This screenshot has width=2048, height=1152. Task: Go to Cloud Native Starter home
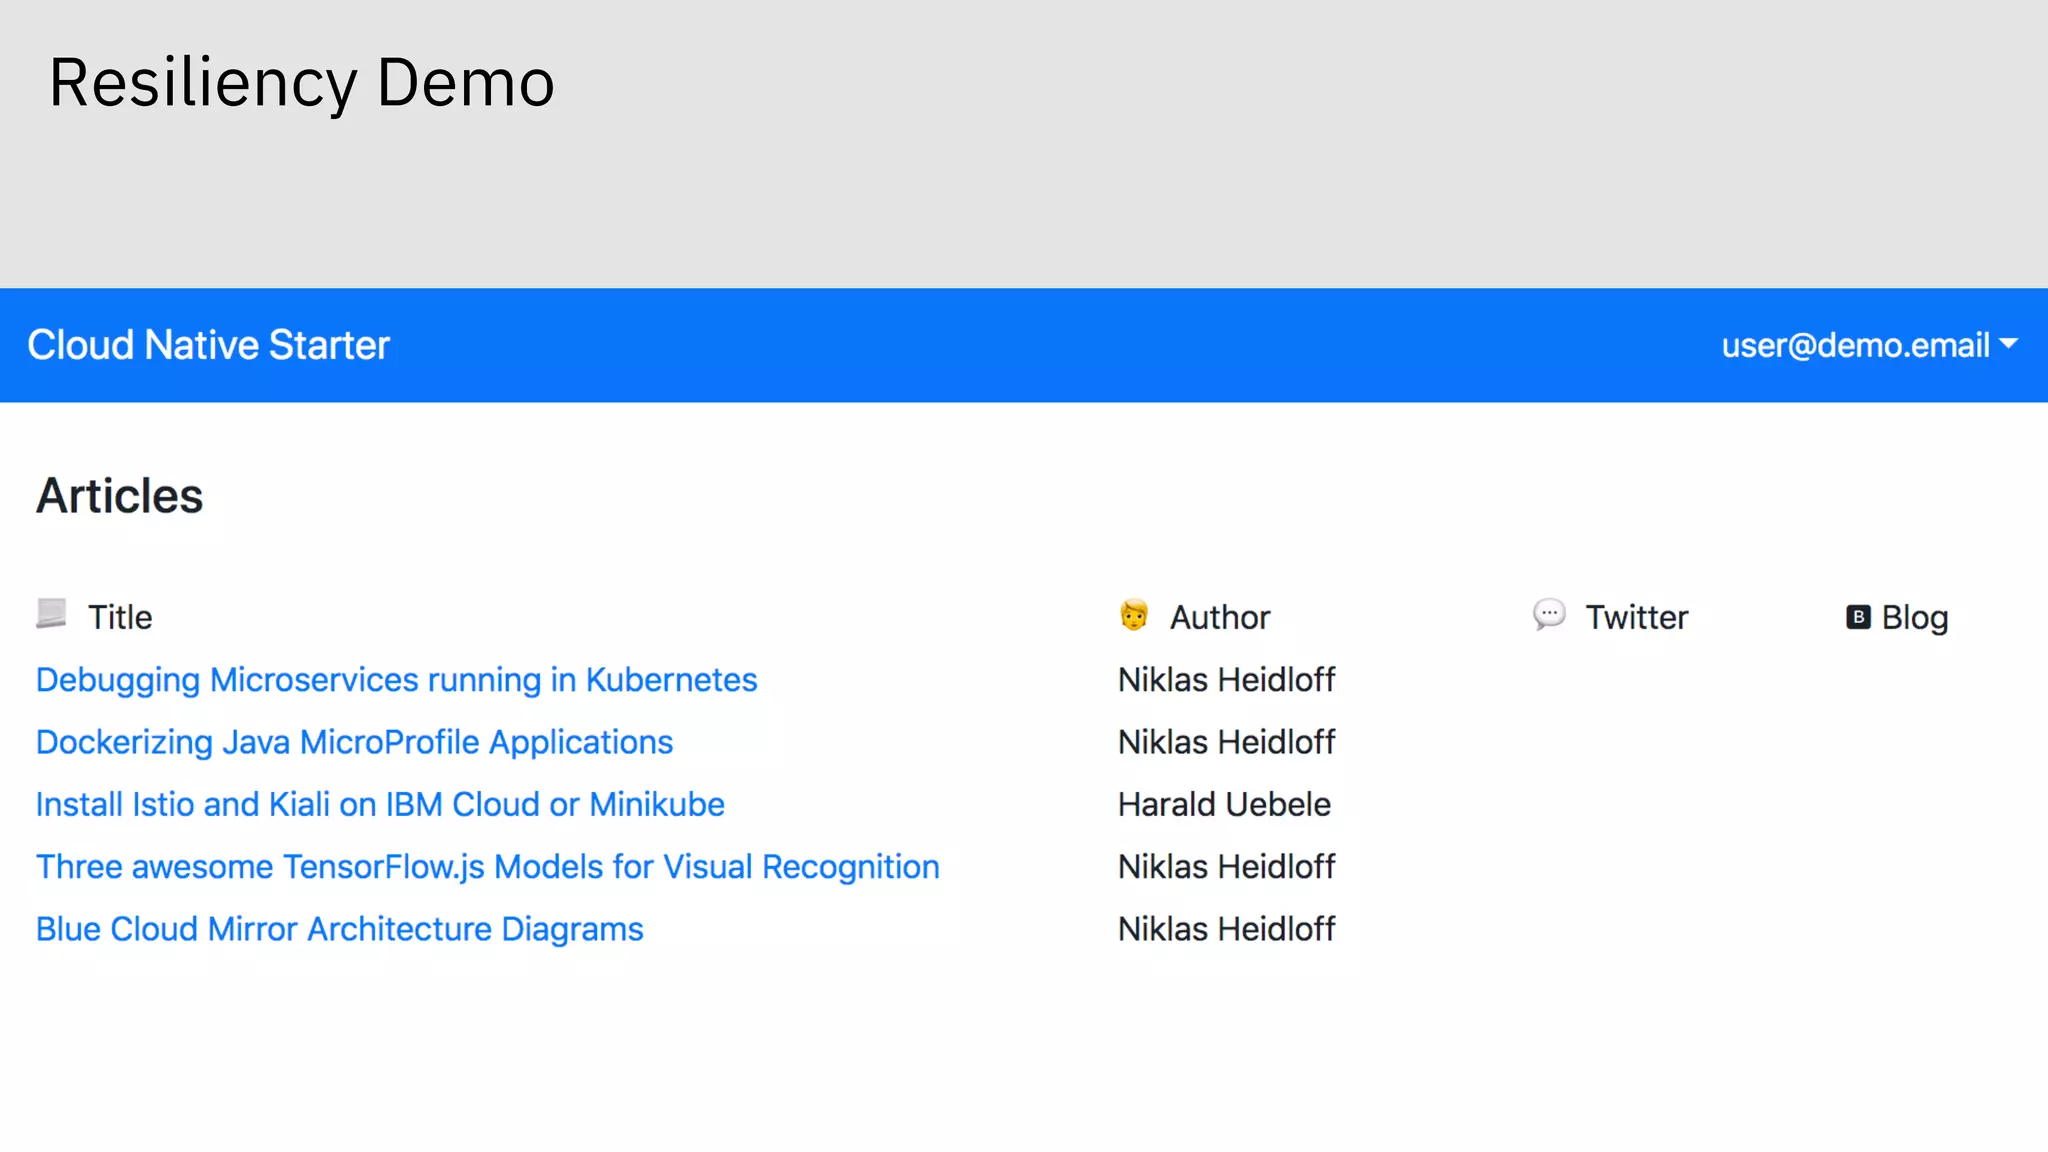click(x=208, y=345)
